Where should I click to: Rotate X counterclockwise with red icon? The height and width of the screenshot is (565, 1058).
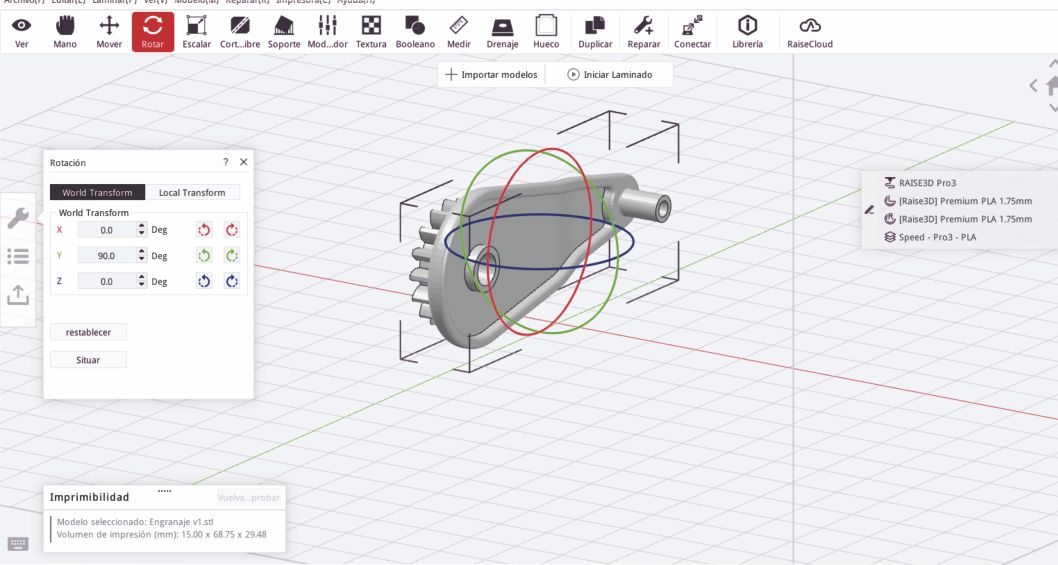204,230
